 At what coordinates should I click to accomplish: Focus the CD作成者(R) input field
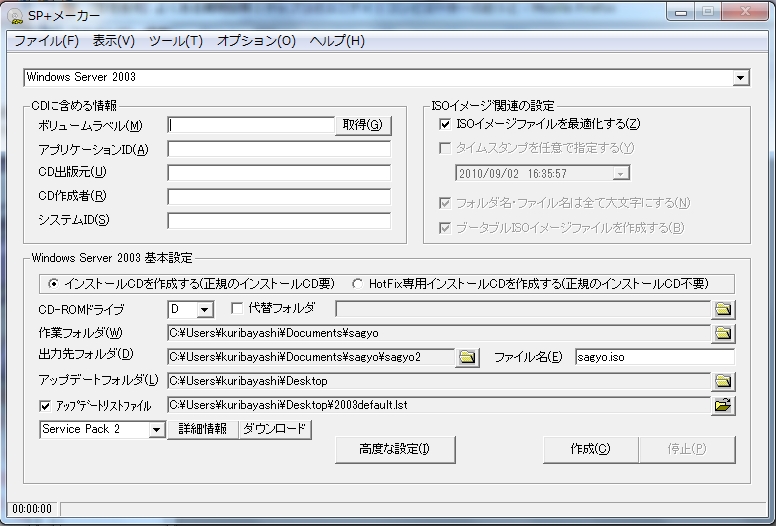click(279, 197)
